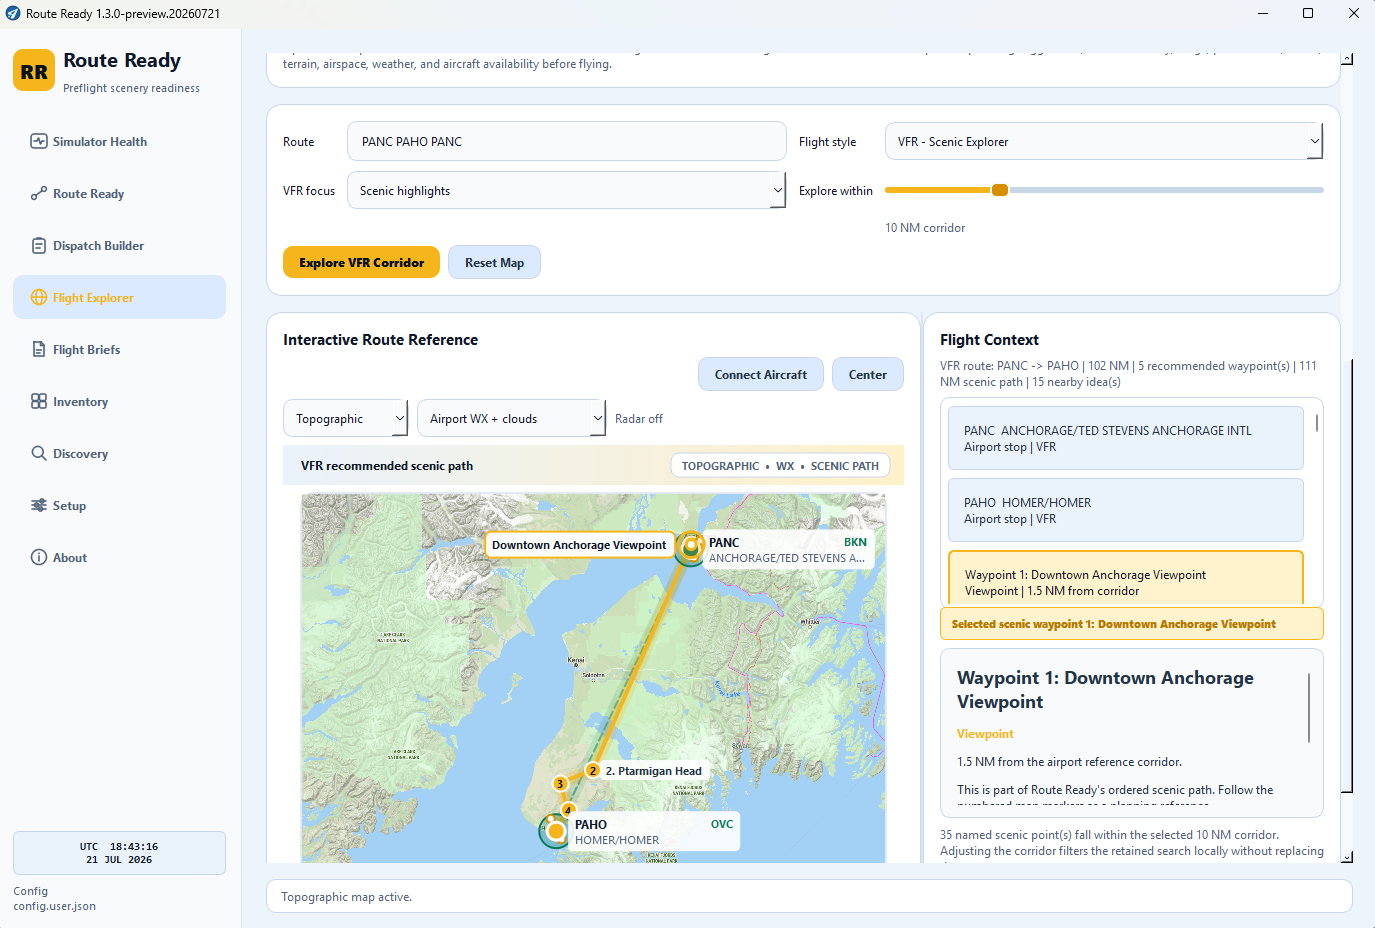Open the Flight style dropdown
1375x928 pixels.
tap(1103, 141)
